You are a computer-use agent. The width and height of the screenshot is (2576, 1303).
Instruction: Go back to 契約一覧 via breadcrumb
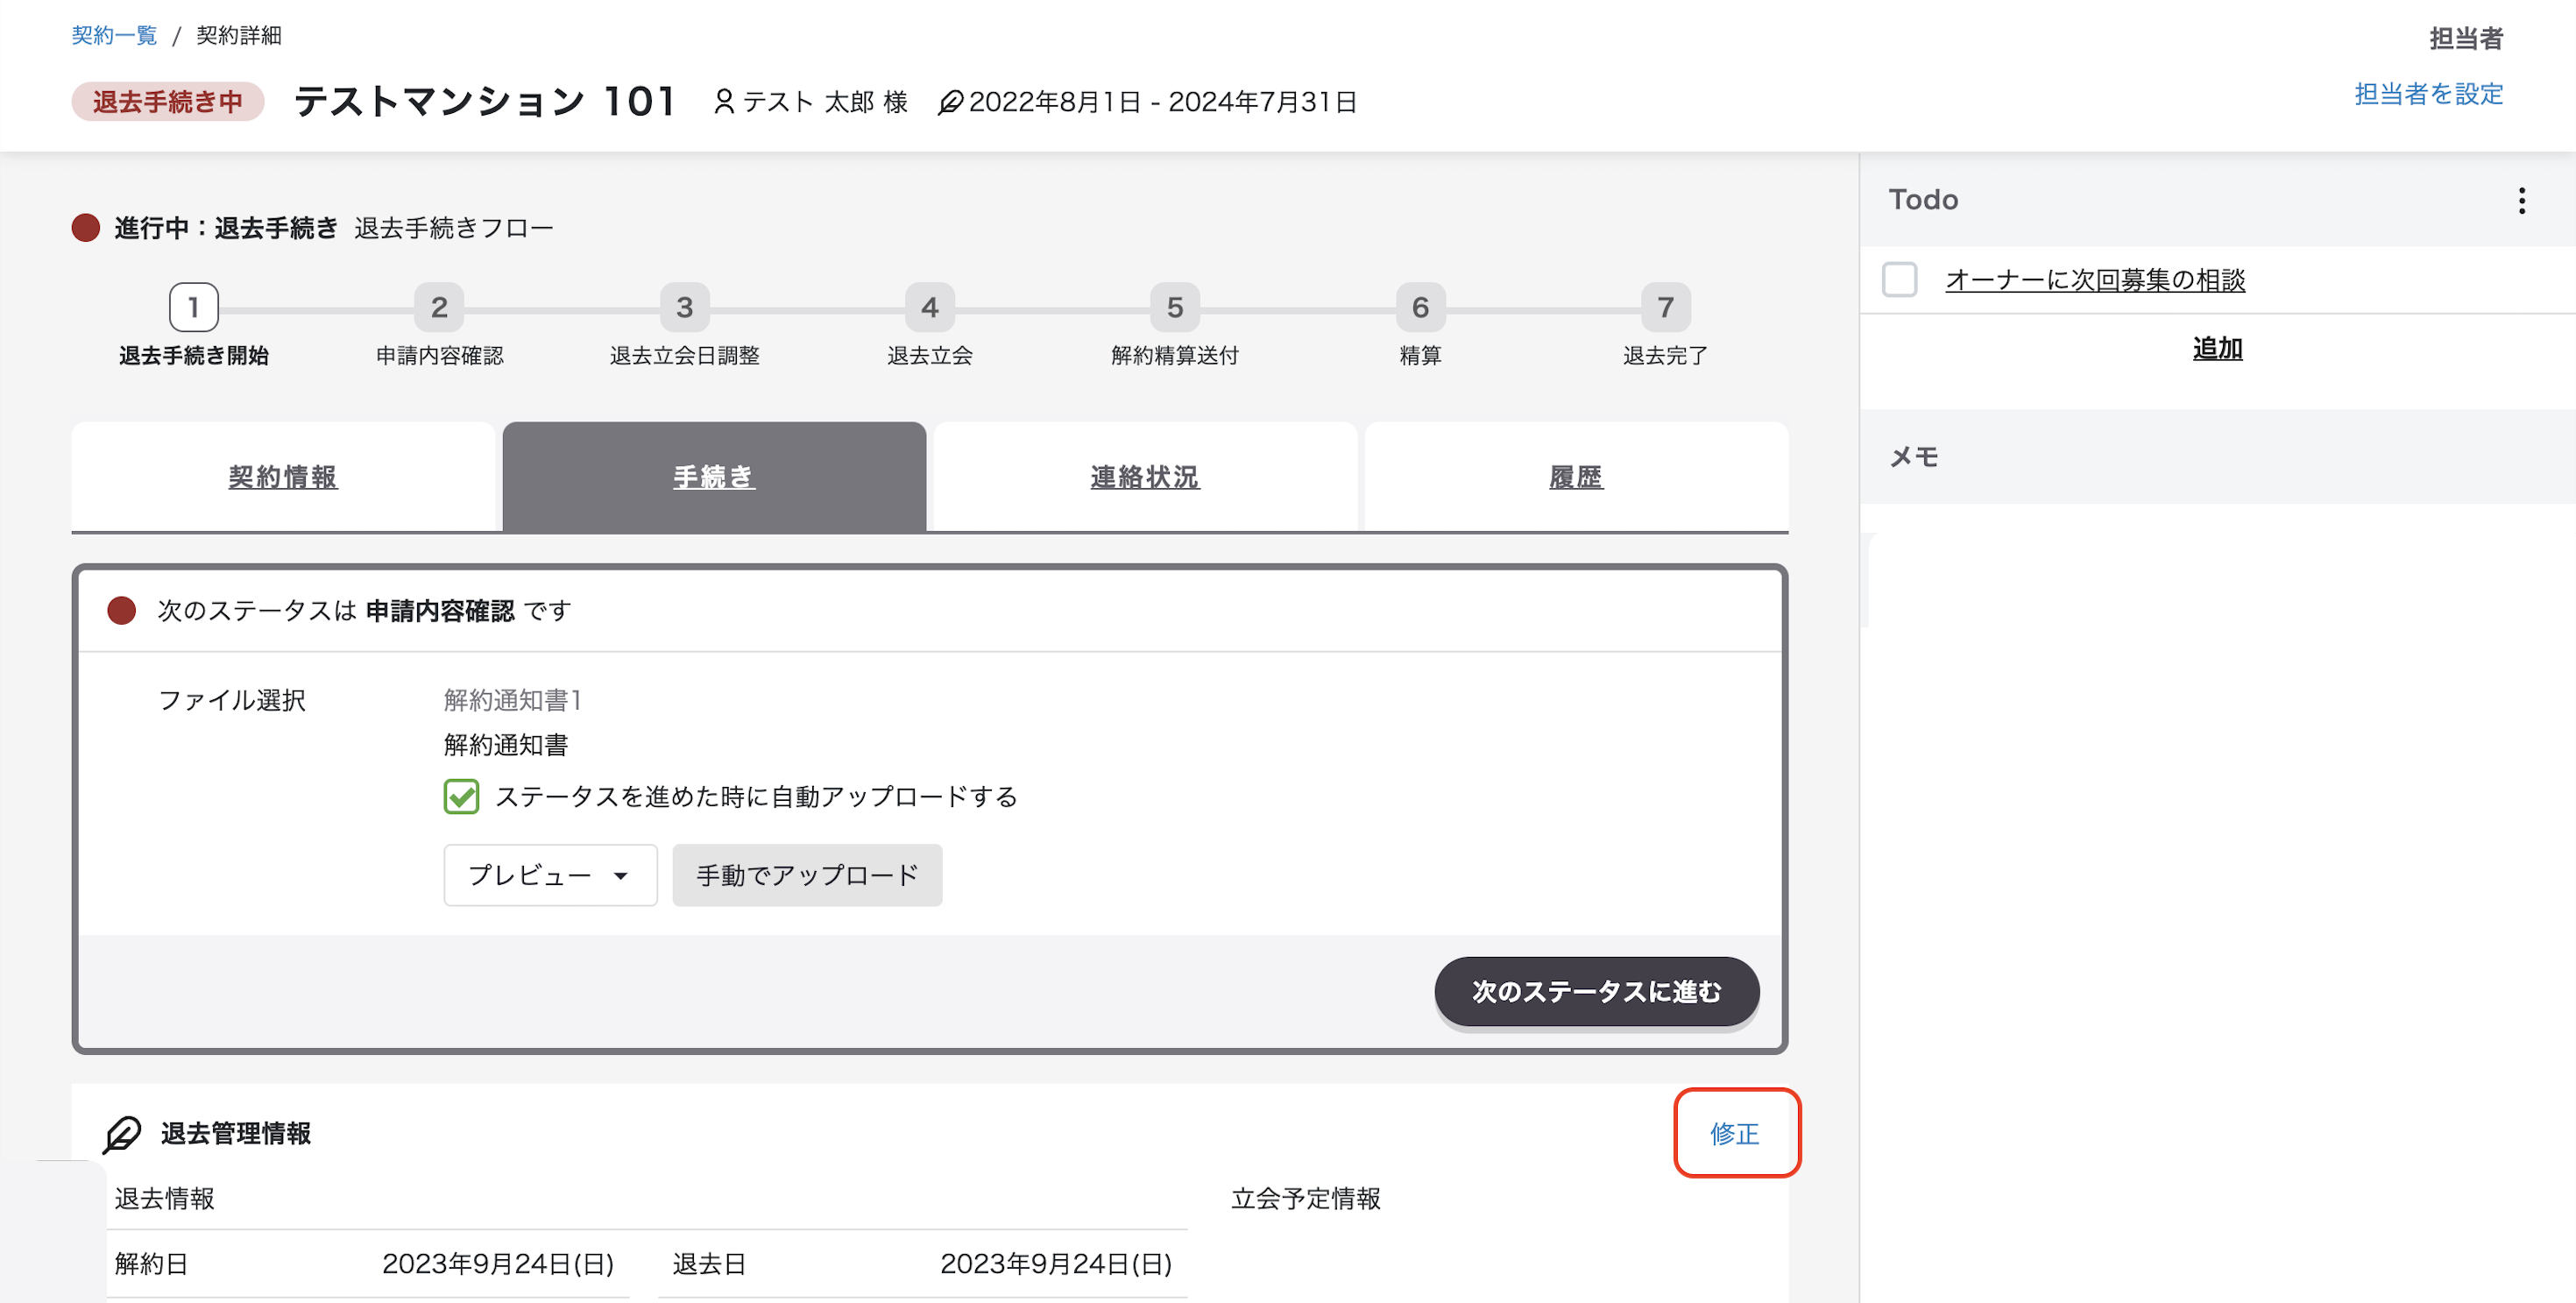click(x=114, y=35)
